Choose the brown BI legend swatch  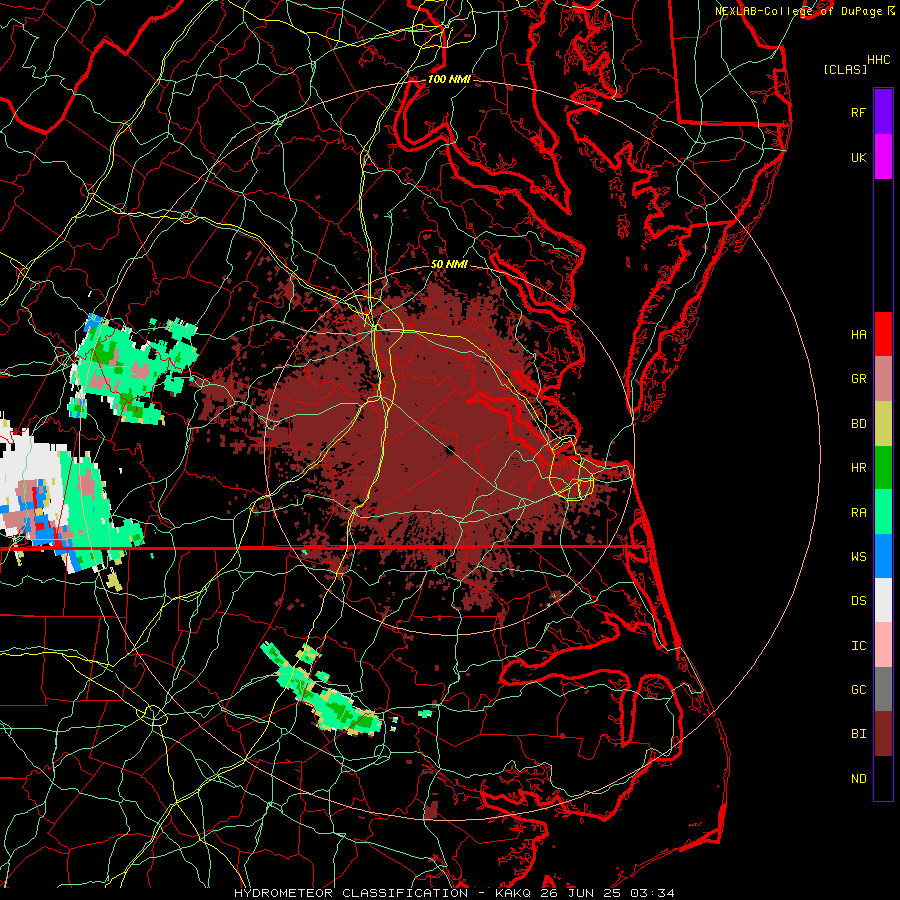[883, 734]
